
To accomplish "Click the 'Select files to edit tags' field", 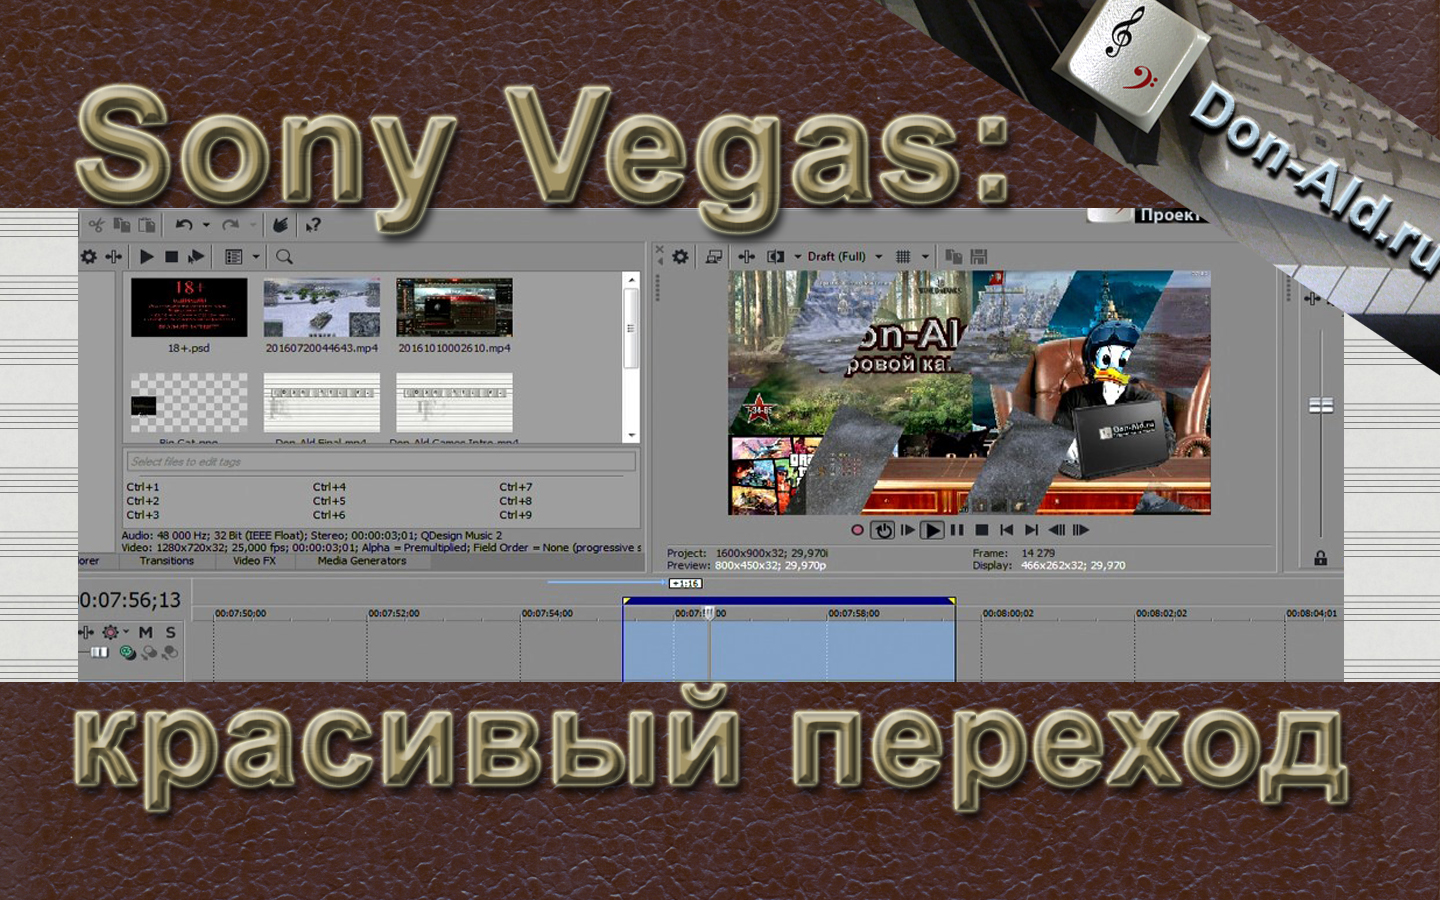I will tap(381, 462).
